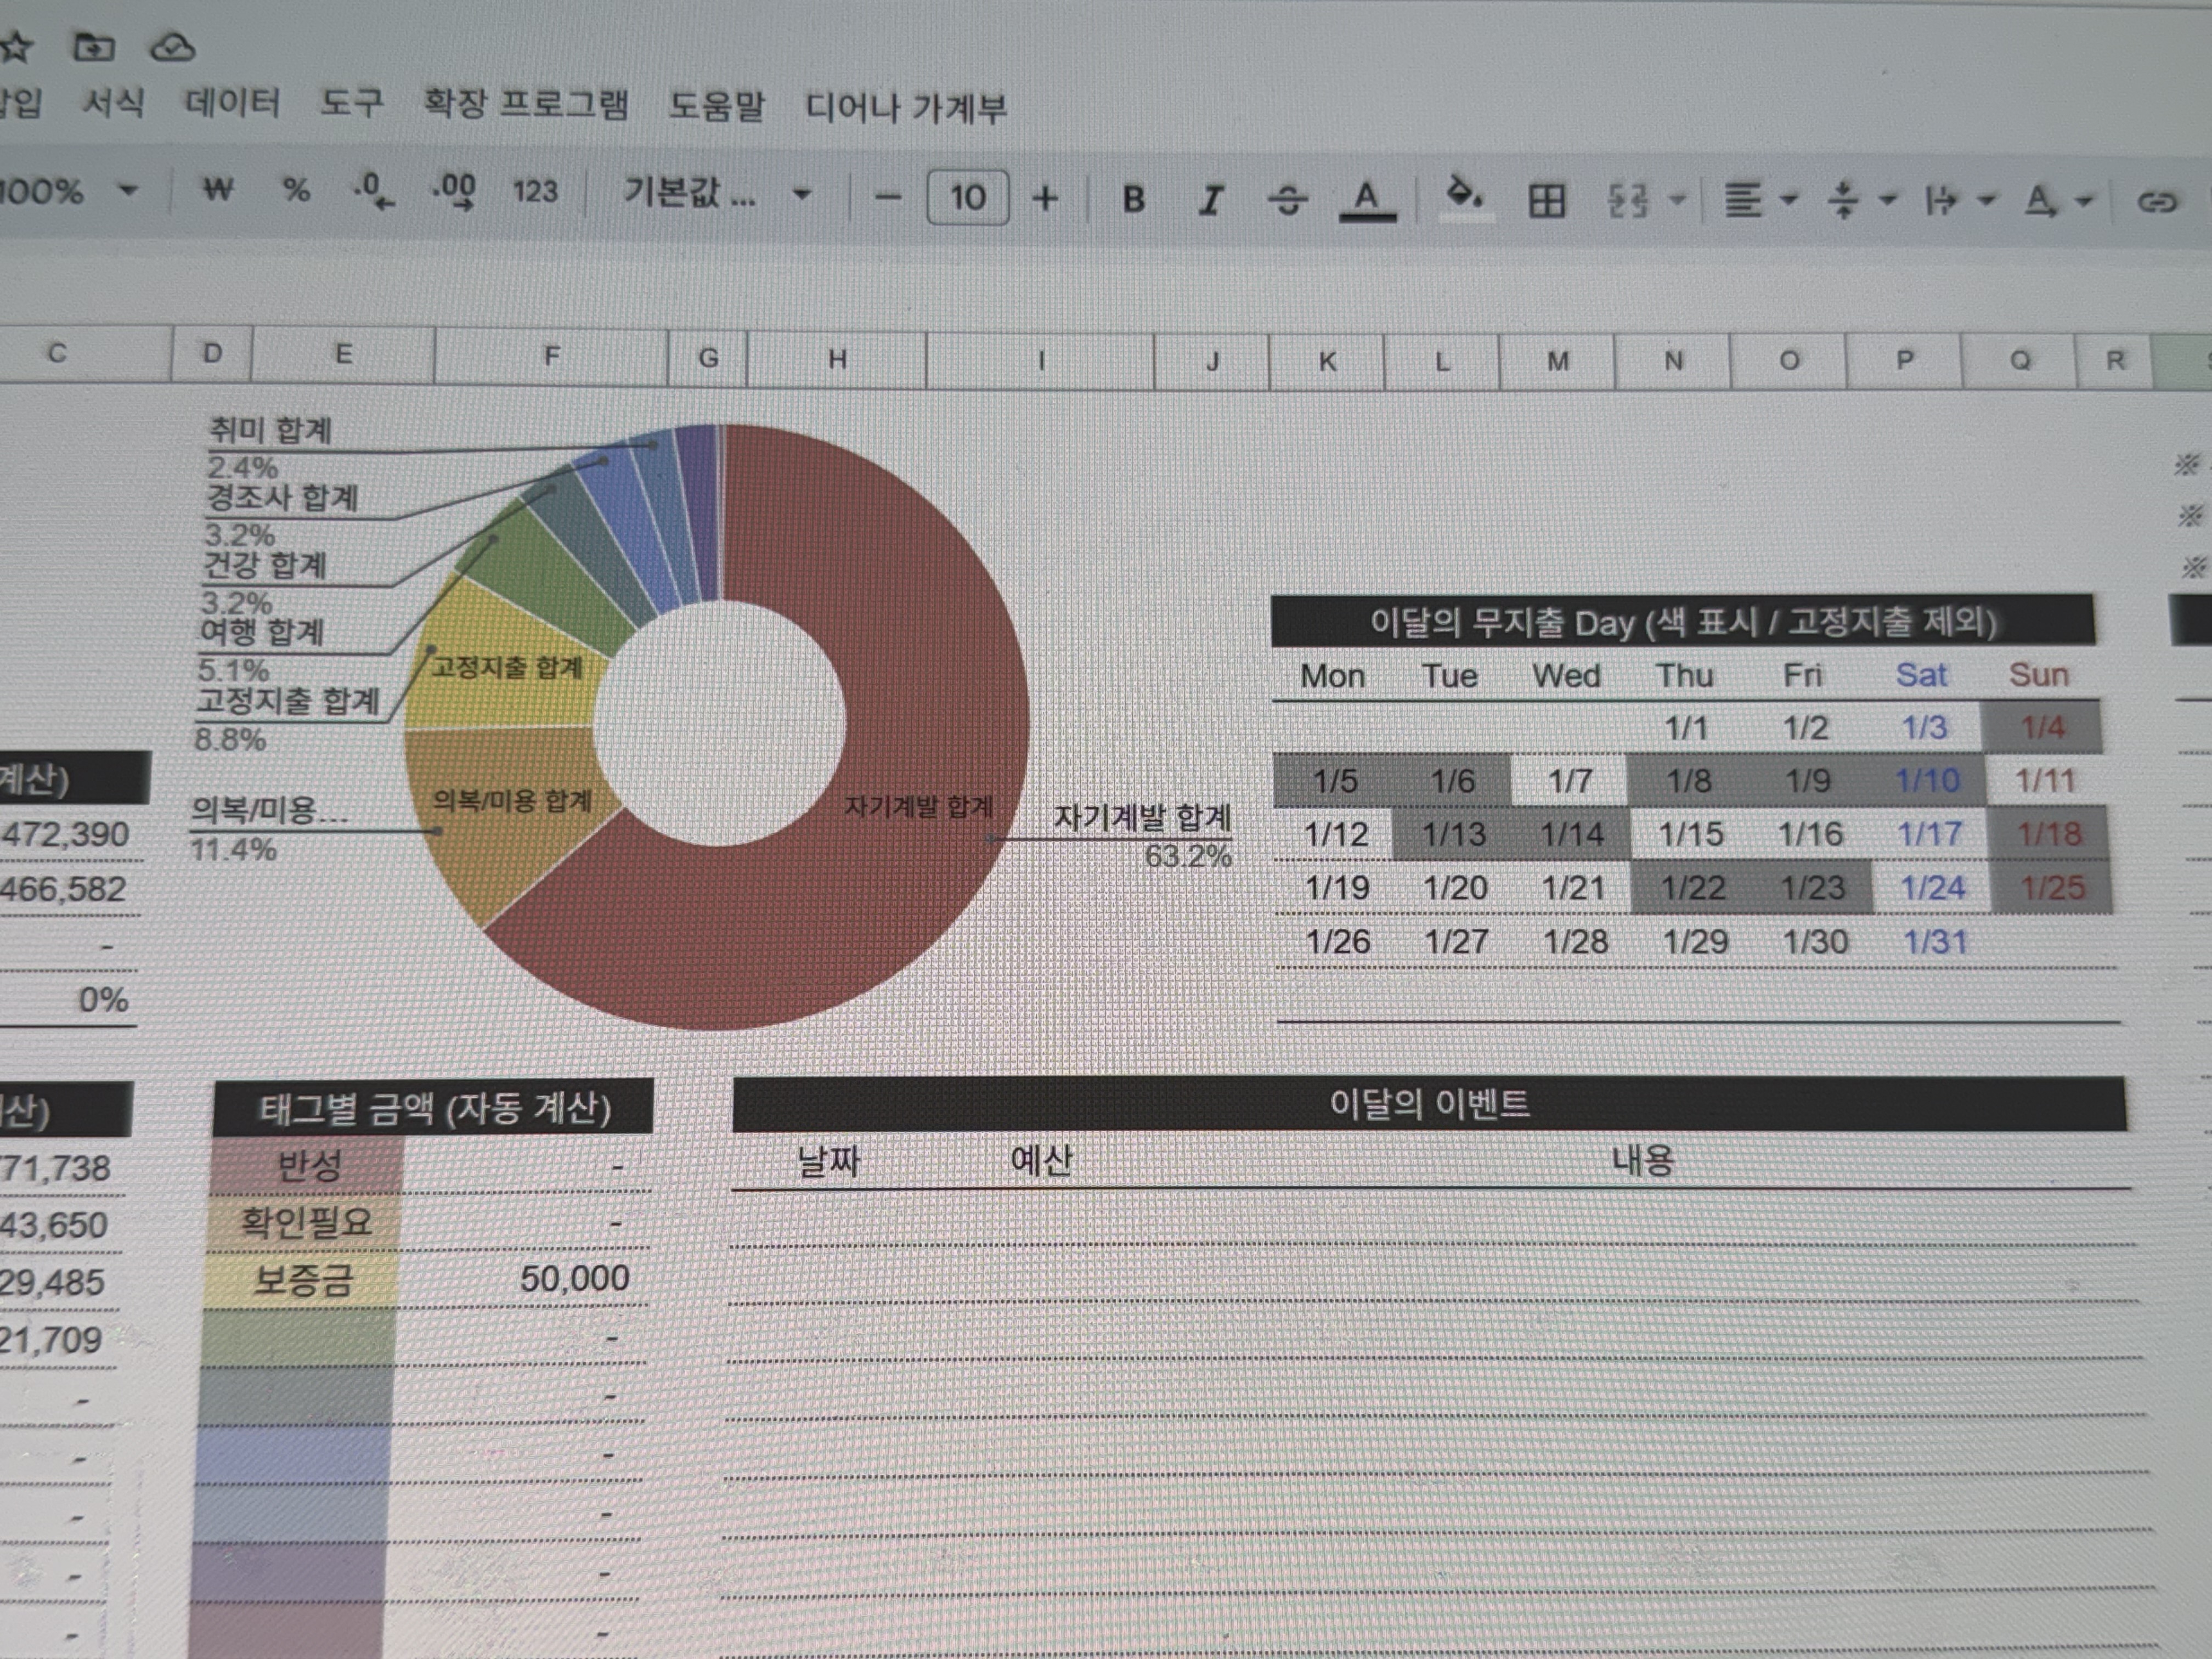2212x1659 pixels.
Task: Select column P header
Action: (x=1904, y=360)
